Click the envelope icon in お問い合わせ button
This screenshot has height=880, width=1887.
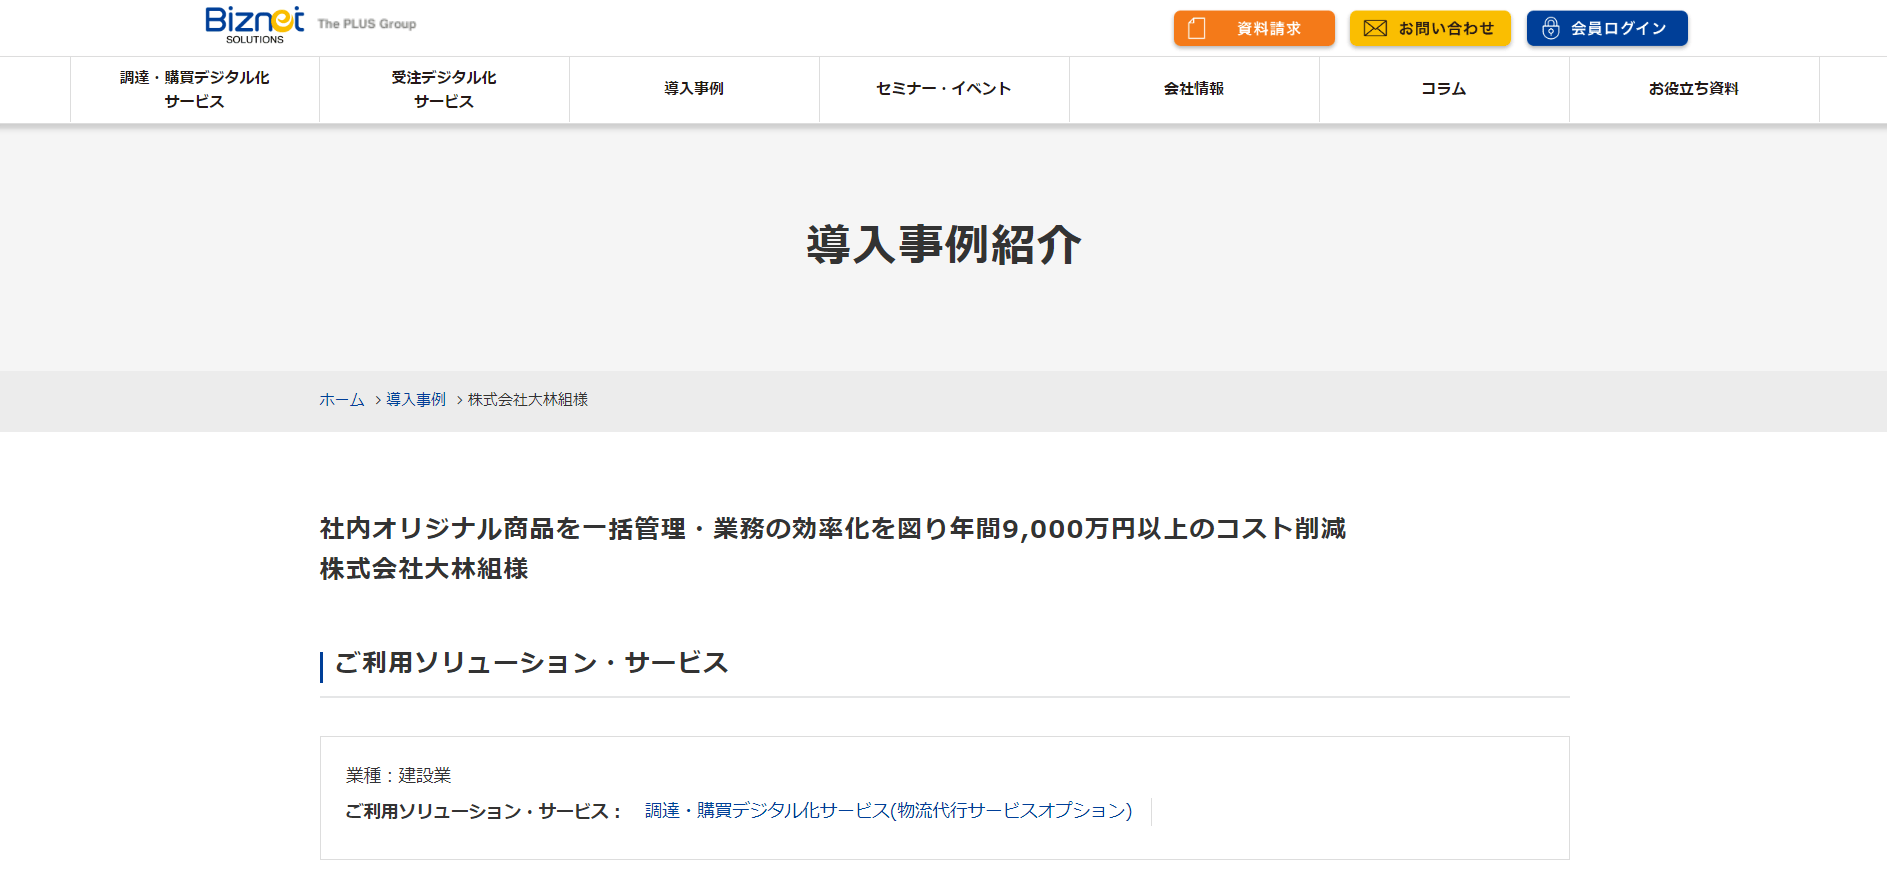click(1375, 29)
